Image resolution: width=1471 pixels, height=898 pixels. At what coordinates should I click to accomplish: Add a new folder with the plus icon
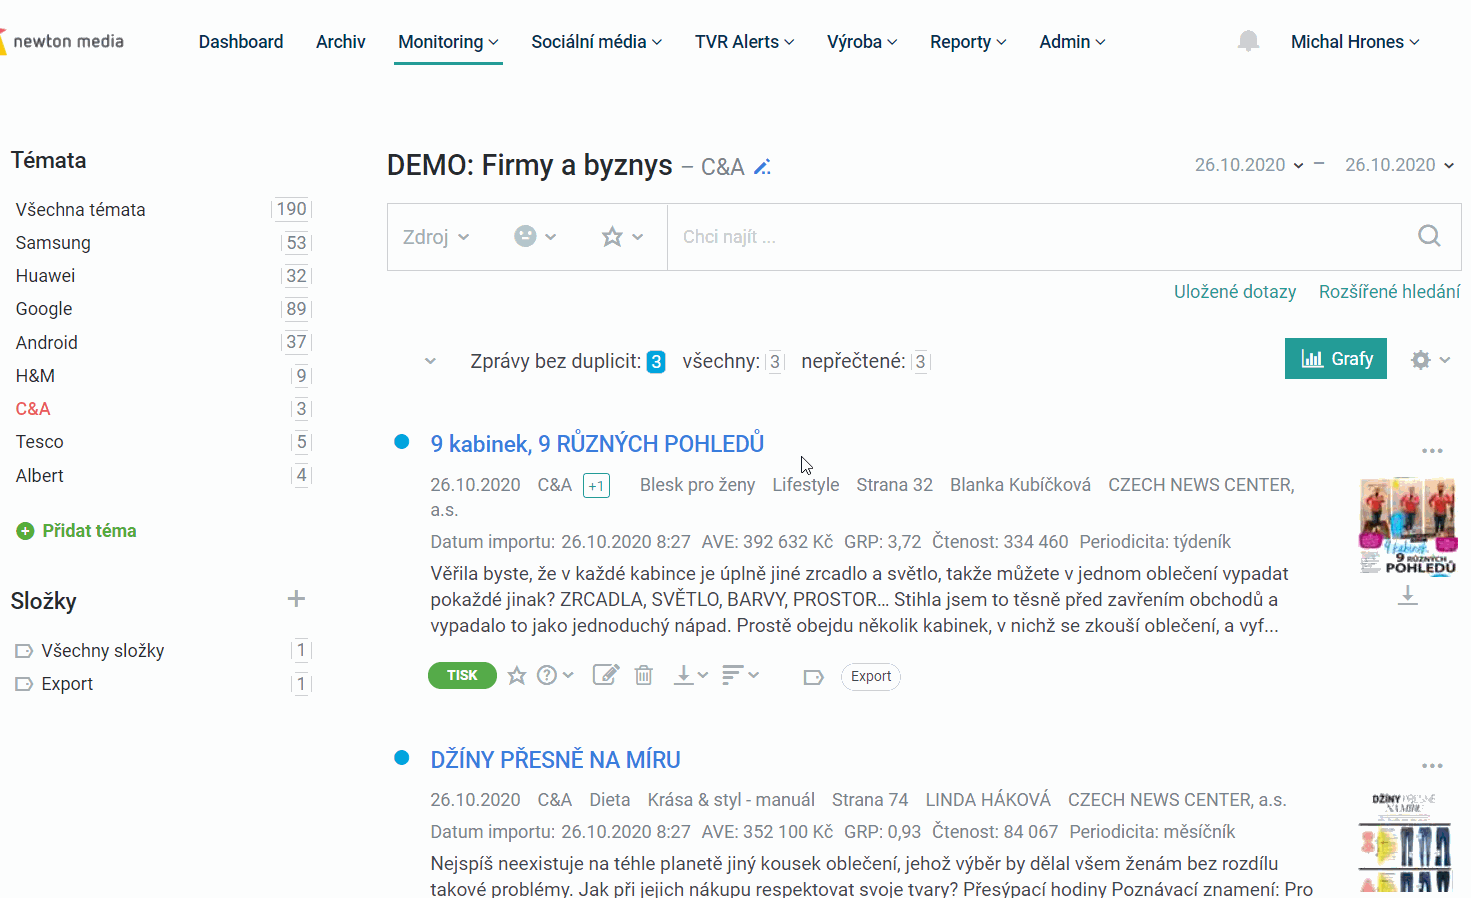click(296, 599)
